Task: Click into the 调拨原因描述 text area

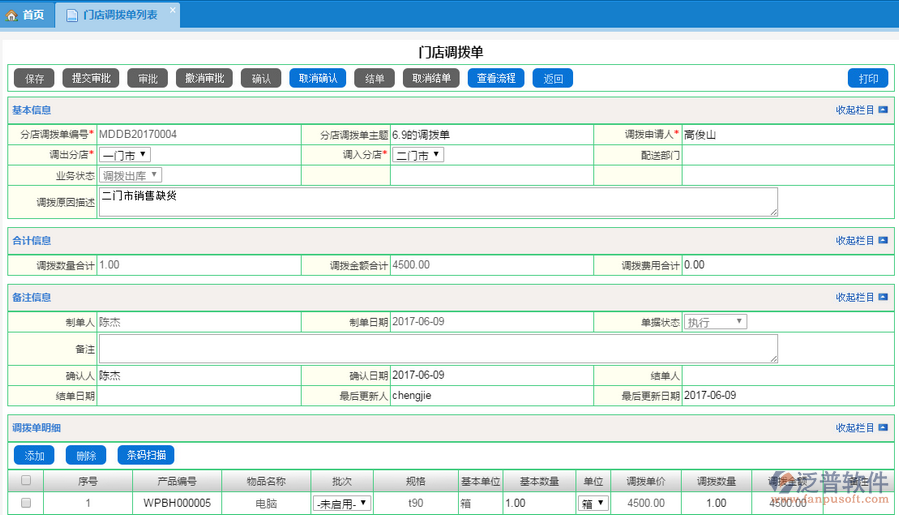Action: point(438,201)
